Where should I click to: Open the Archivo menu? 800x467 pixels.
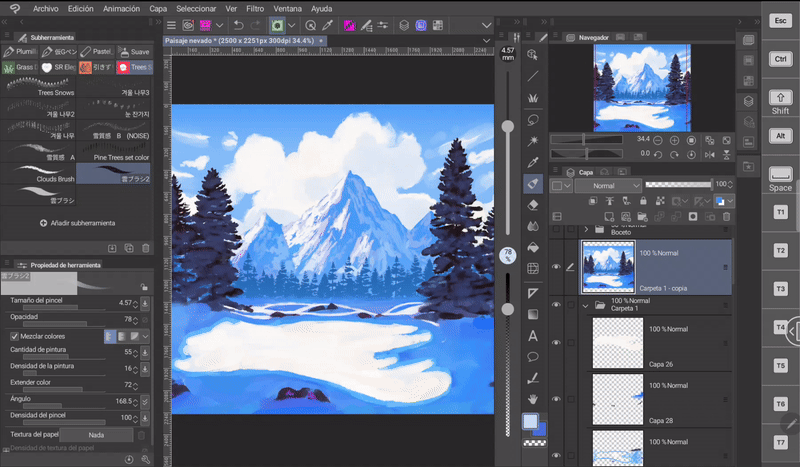(45, 9)
